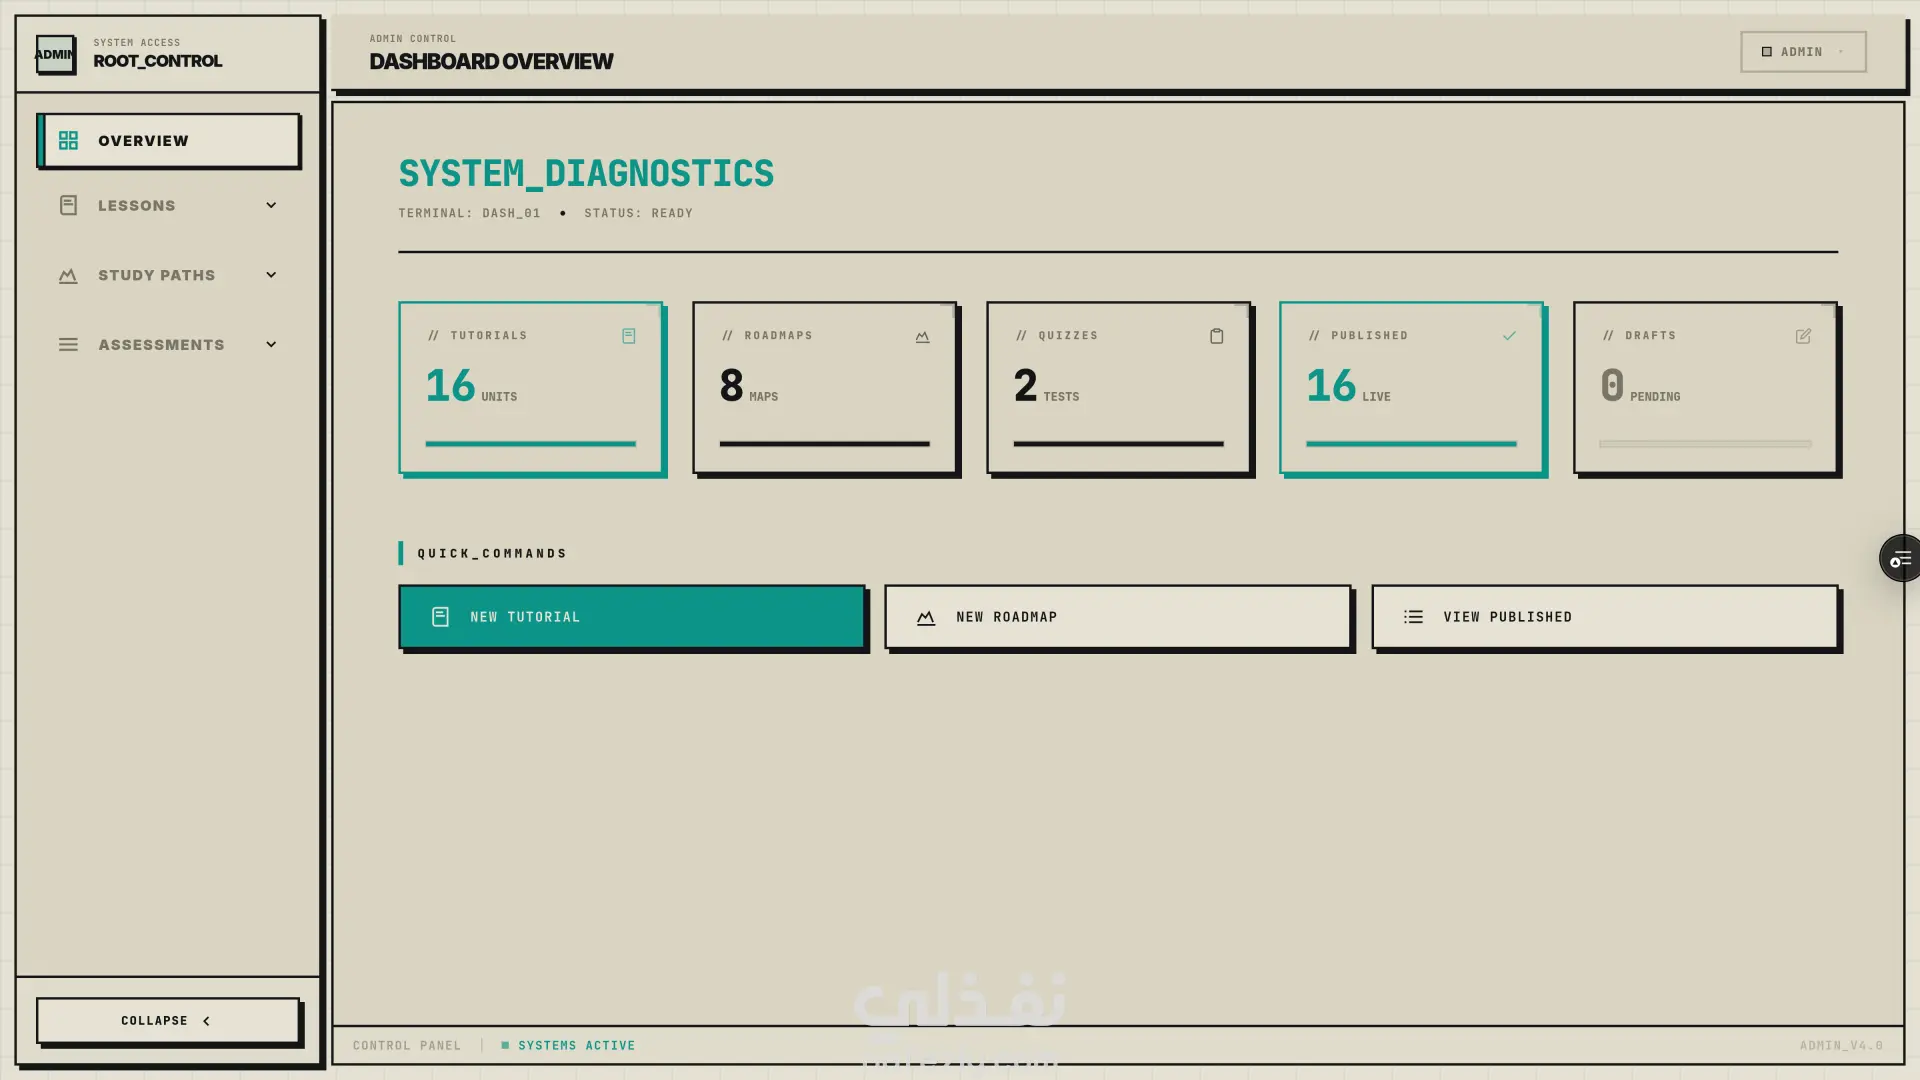1920x1080 pixels.
Task: Click the Lessons document icon
Action: 68,206
